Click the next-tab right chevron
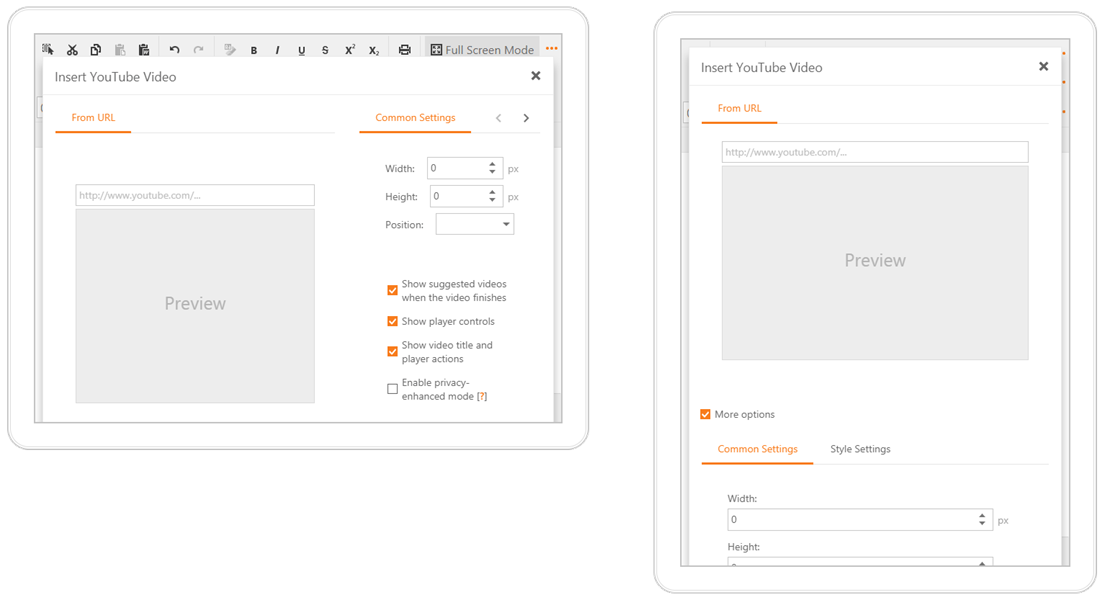This screenshot has height=610, width=1120. 526,118
